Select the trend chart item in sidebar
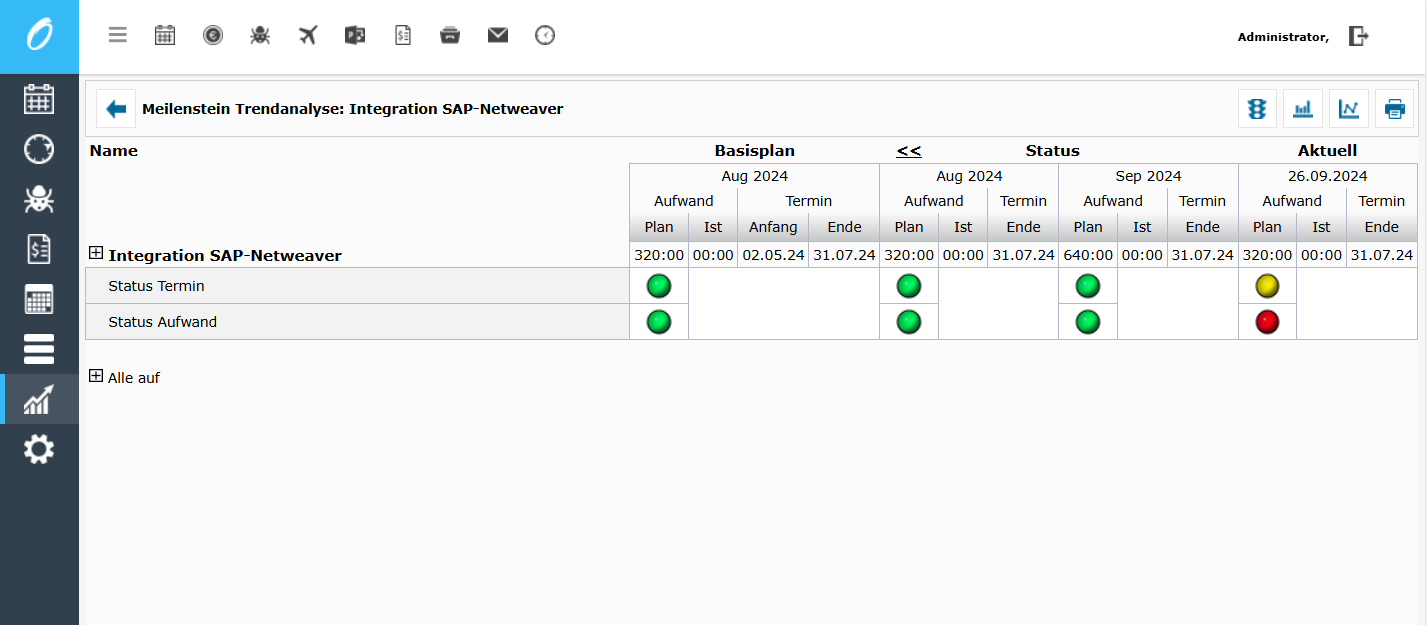The height and width of the screenshot is (625, 1427). click(x=39, y=400)
